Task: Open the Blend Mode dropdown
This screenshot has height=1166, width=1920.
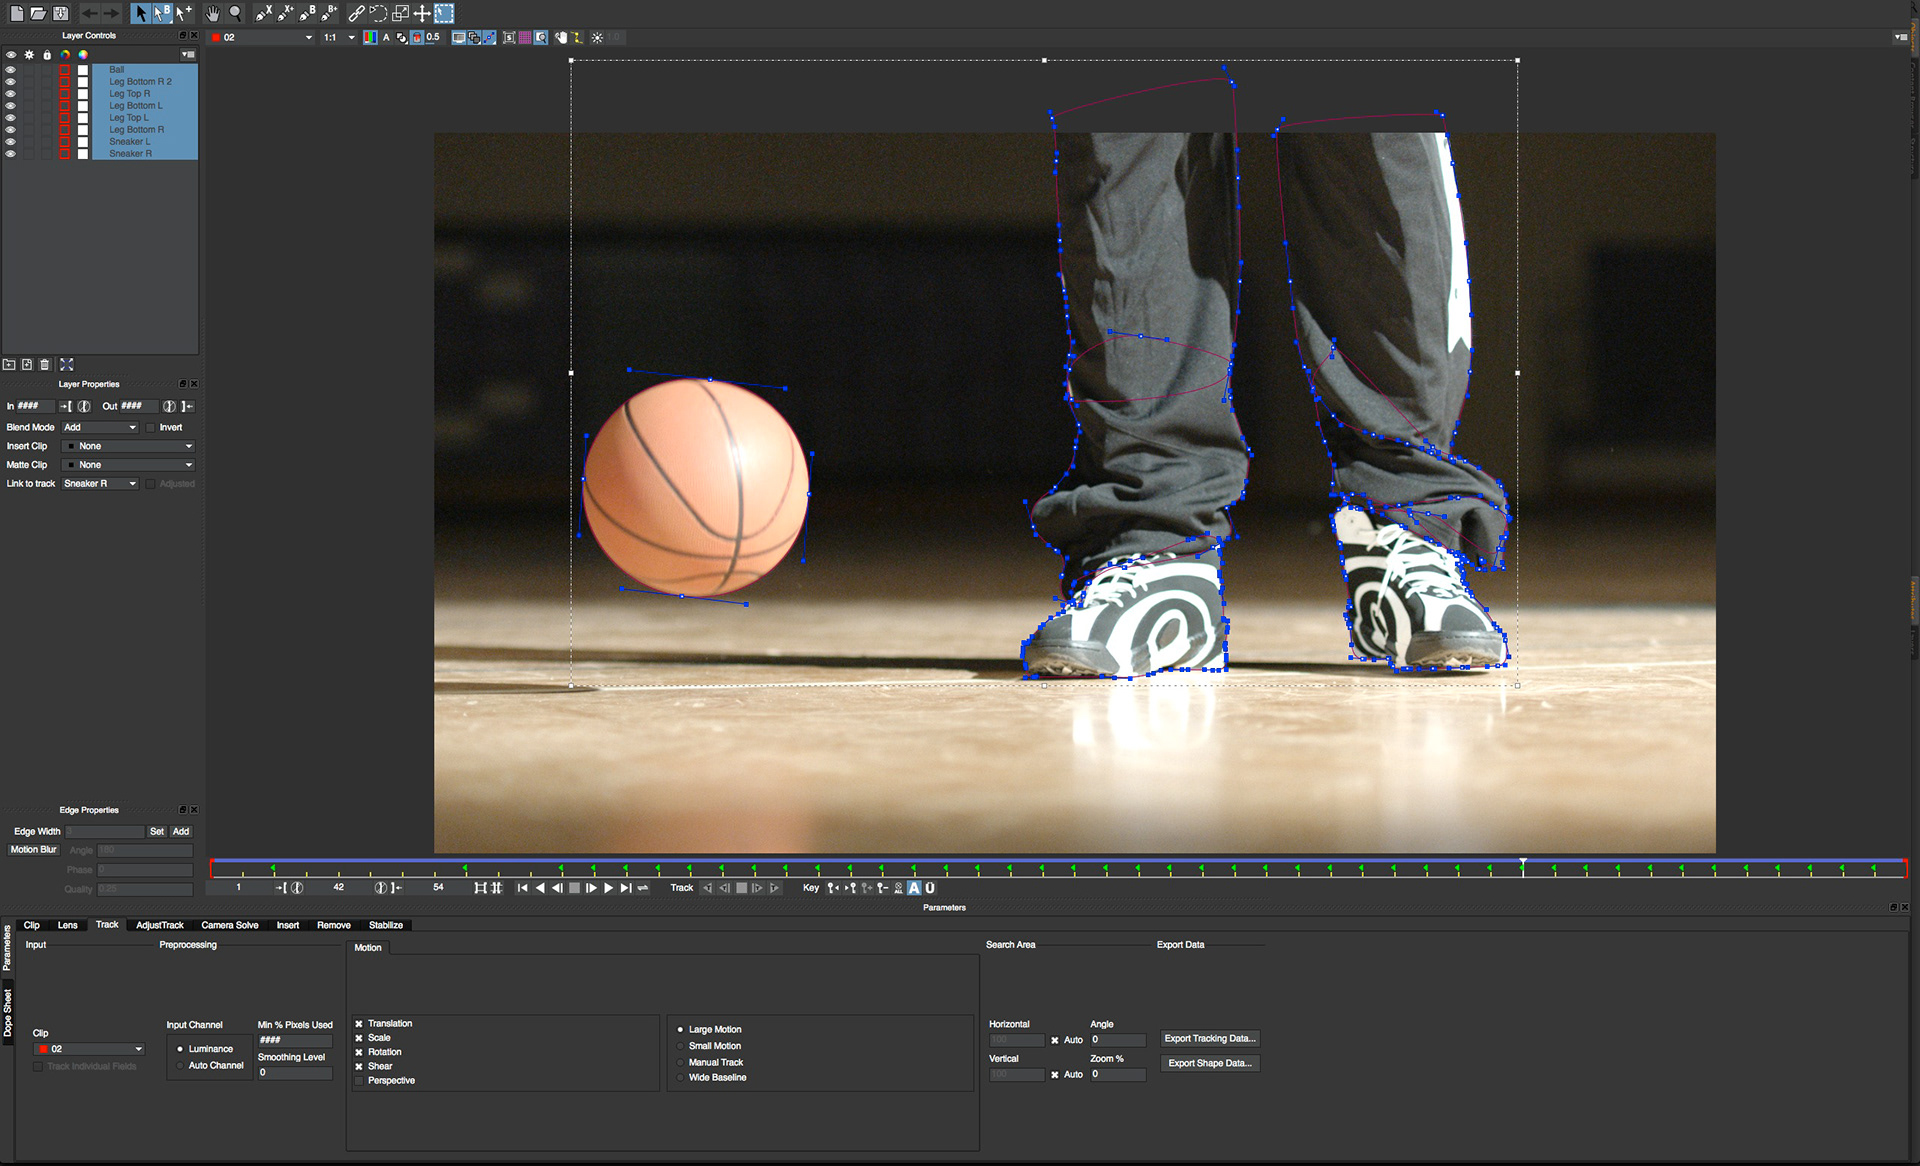Action: pyautogui.click(x=100, y=427)
